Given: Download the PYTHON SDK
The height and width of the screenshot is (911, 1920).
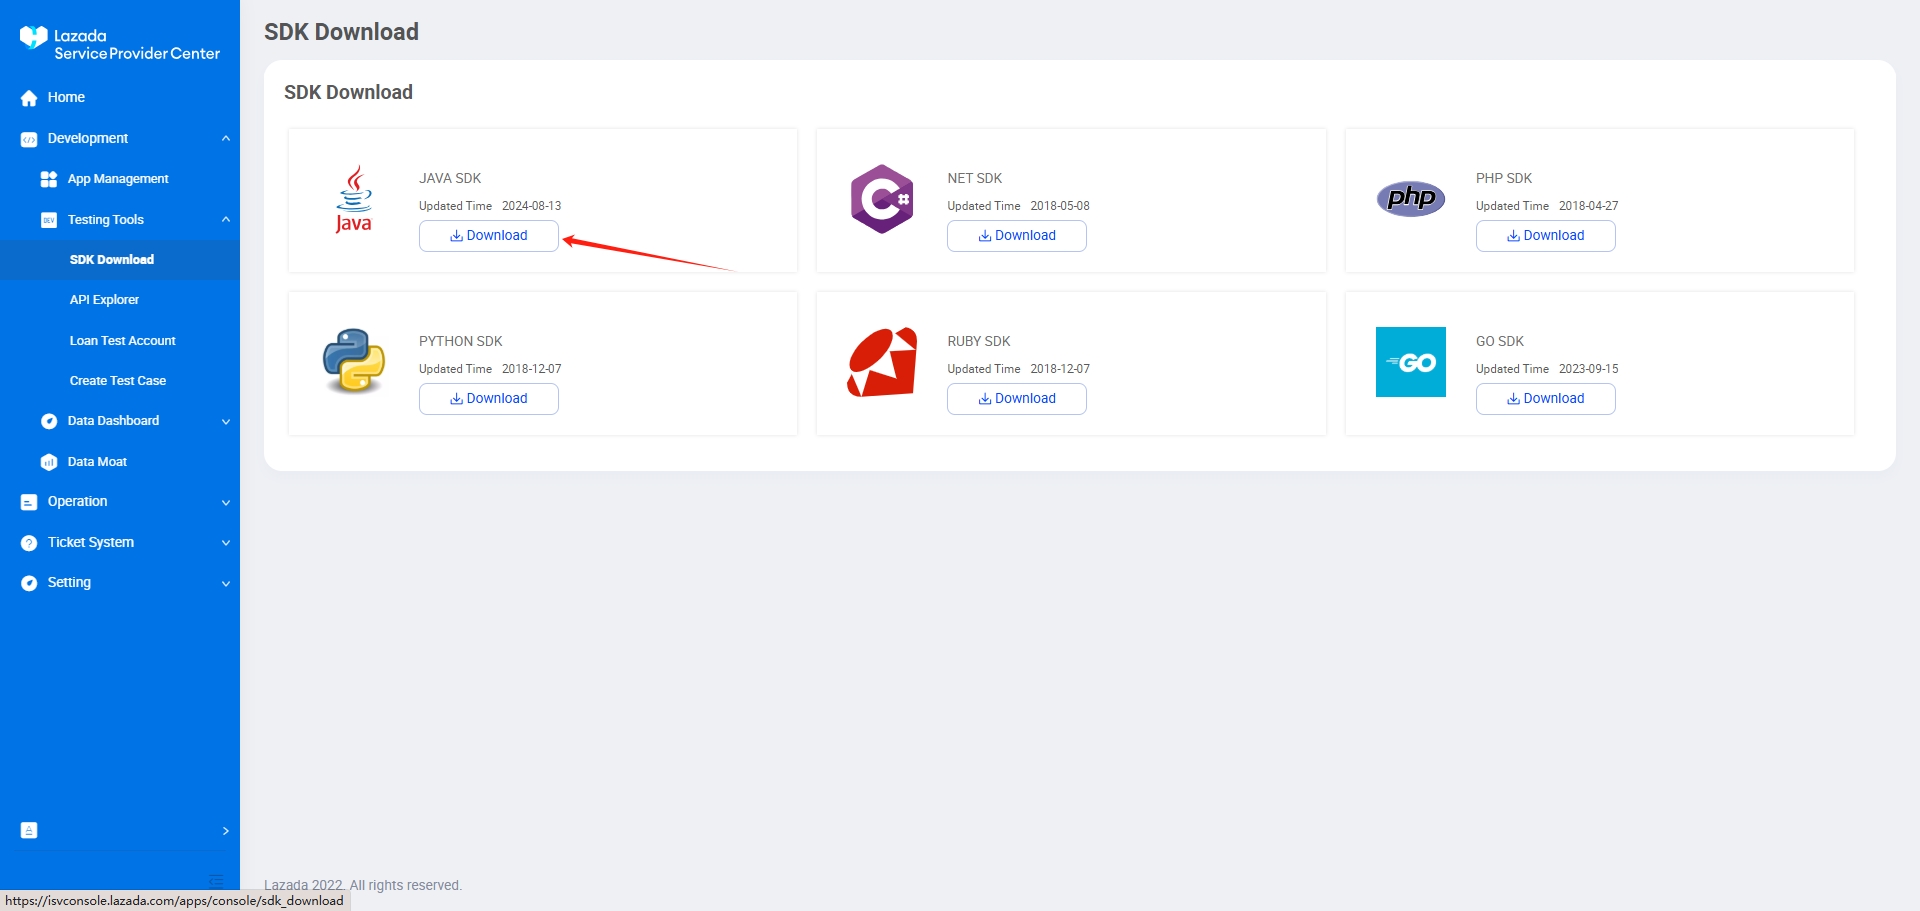Looking at the screenshot, I should [489, 399].
